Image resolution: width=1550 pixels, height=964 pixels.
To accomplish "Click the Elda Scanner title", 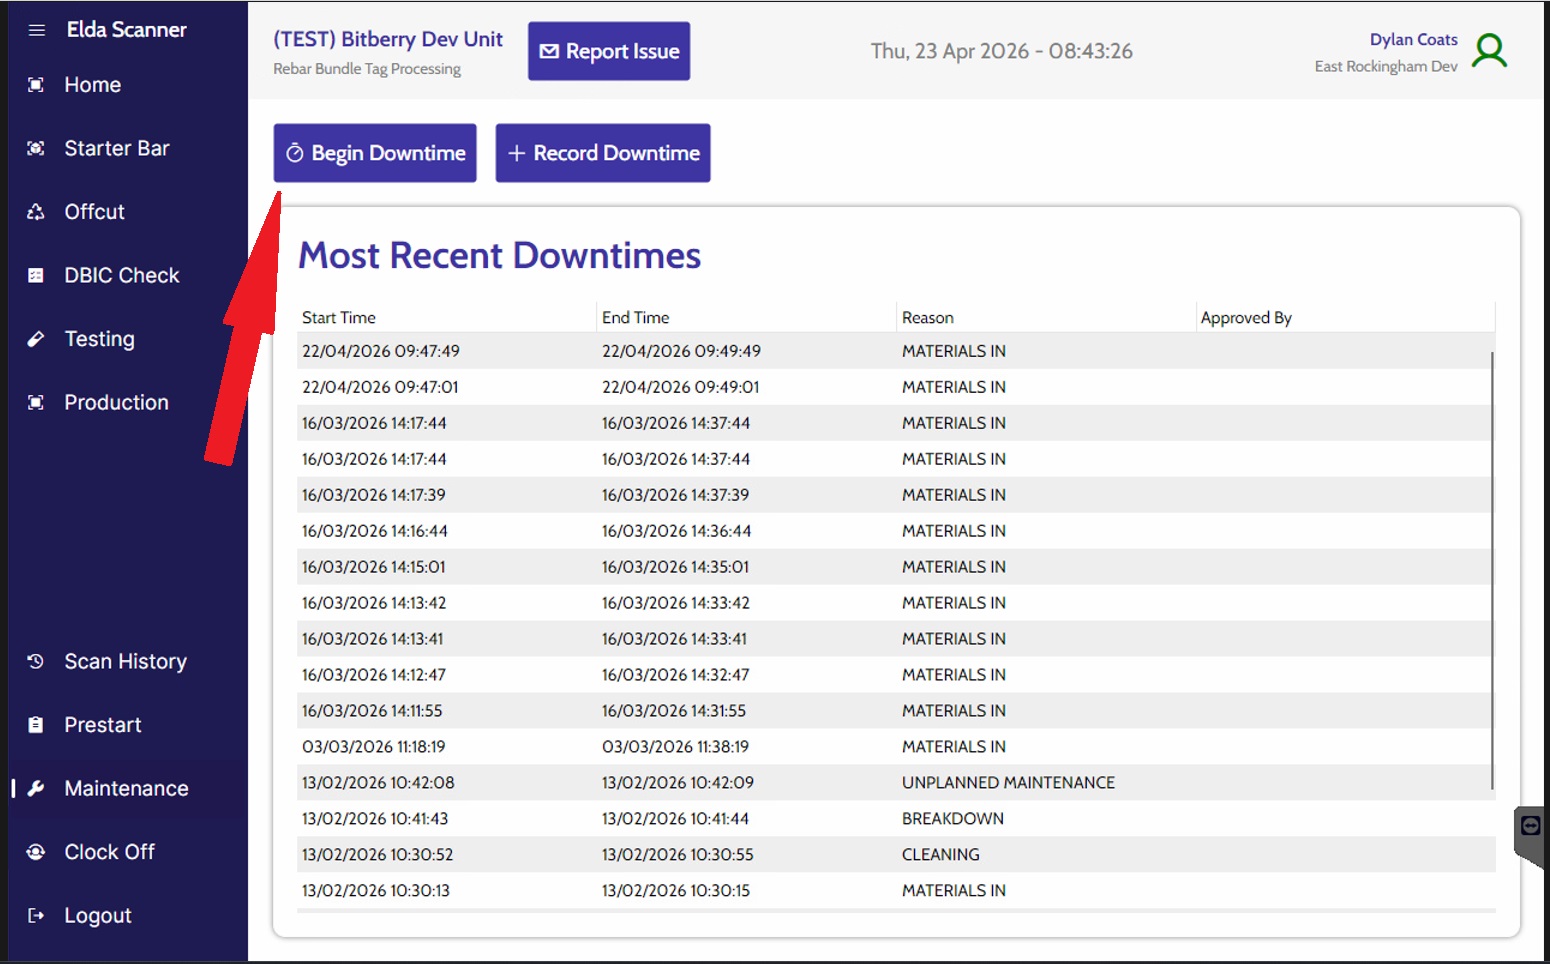I will pyautogui.click(x=127, y=30).
